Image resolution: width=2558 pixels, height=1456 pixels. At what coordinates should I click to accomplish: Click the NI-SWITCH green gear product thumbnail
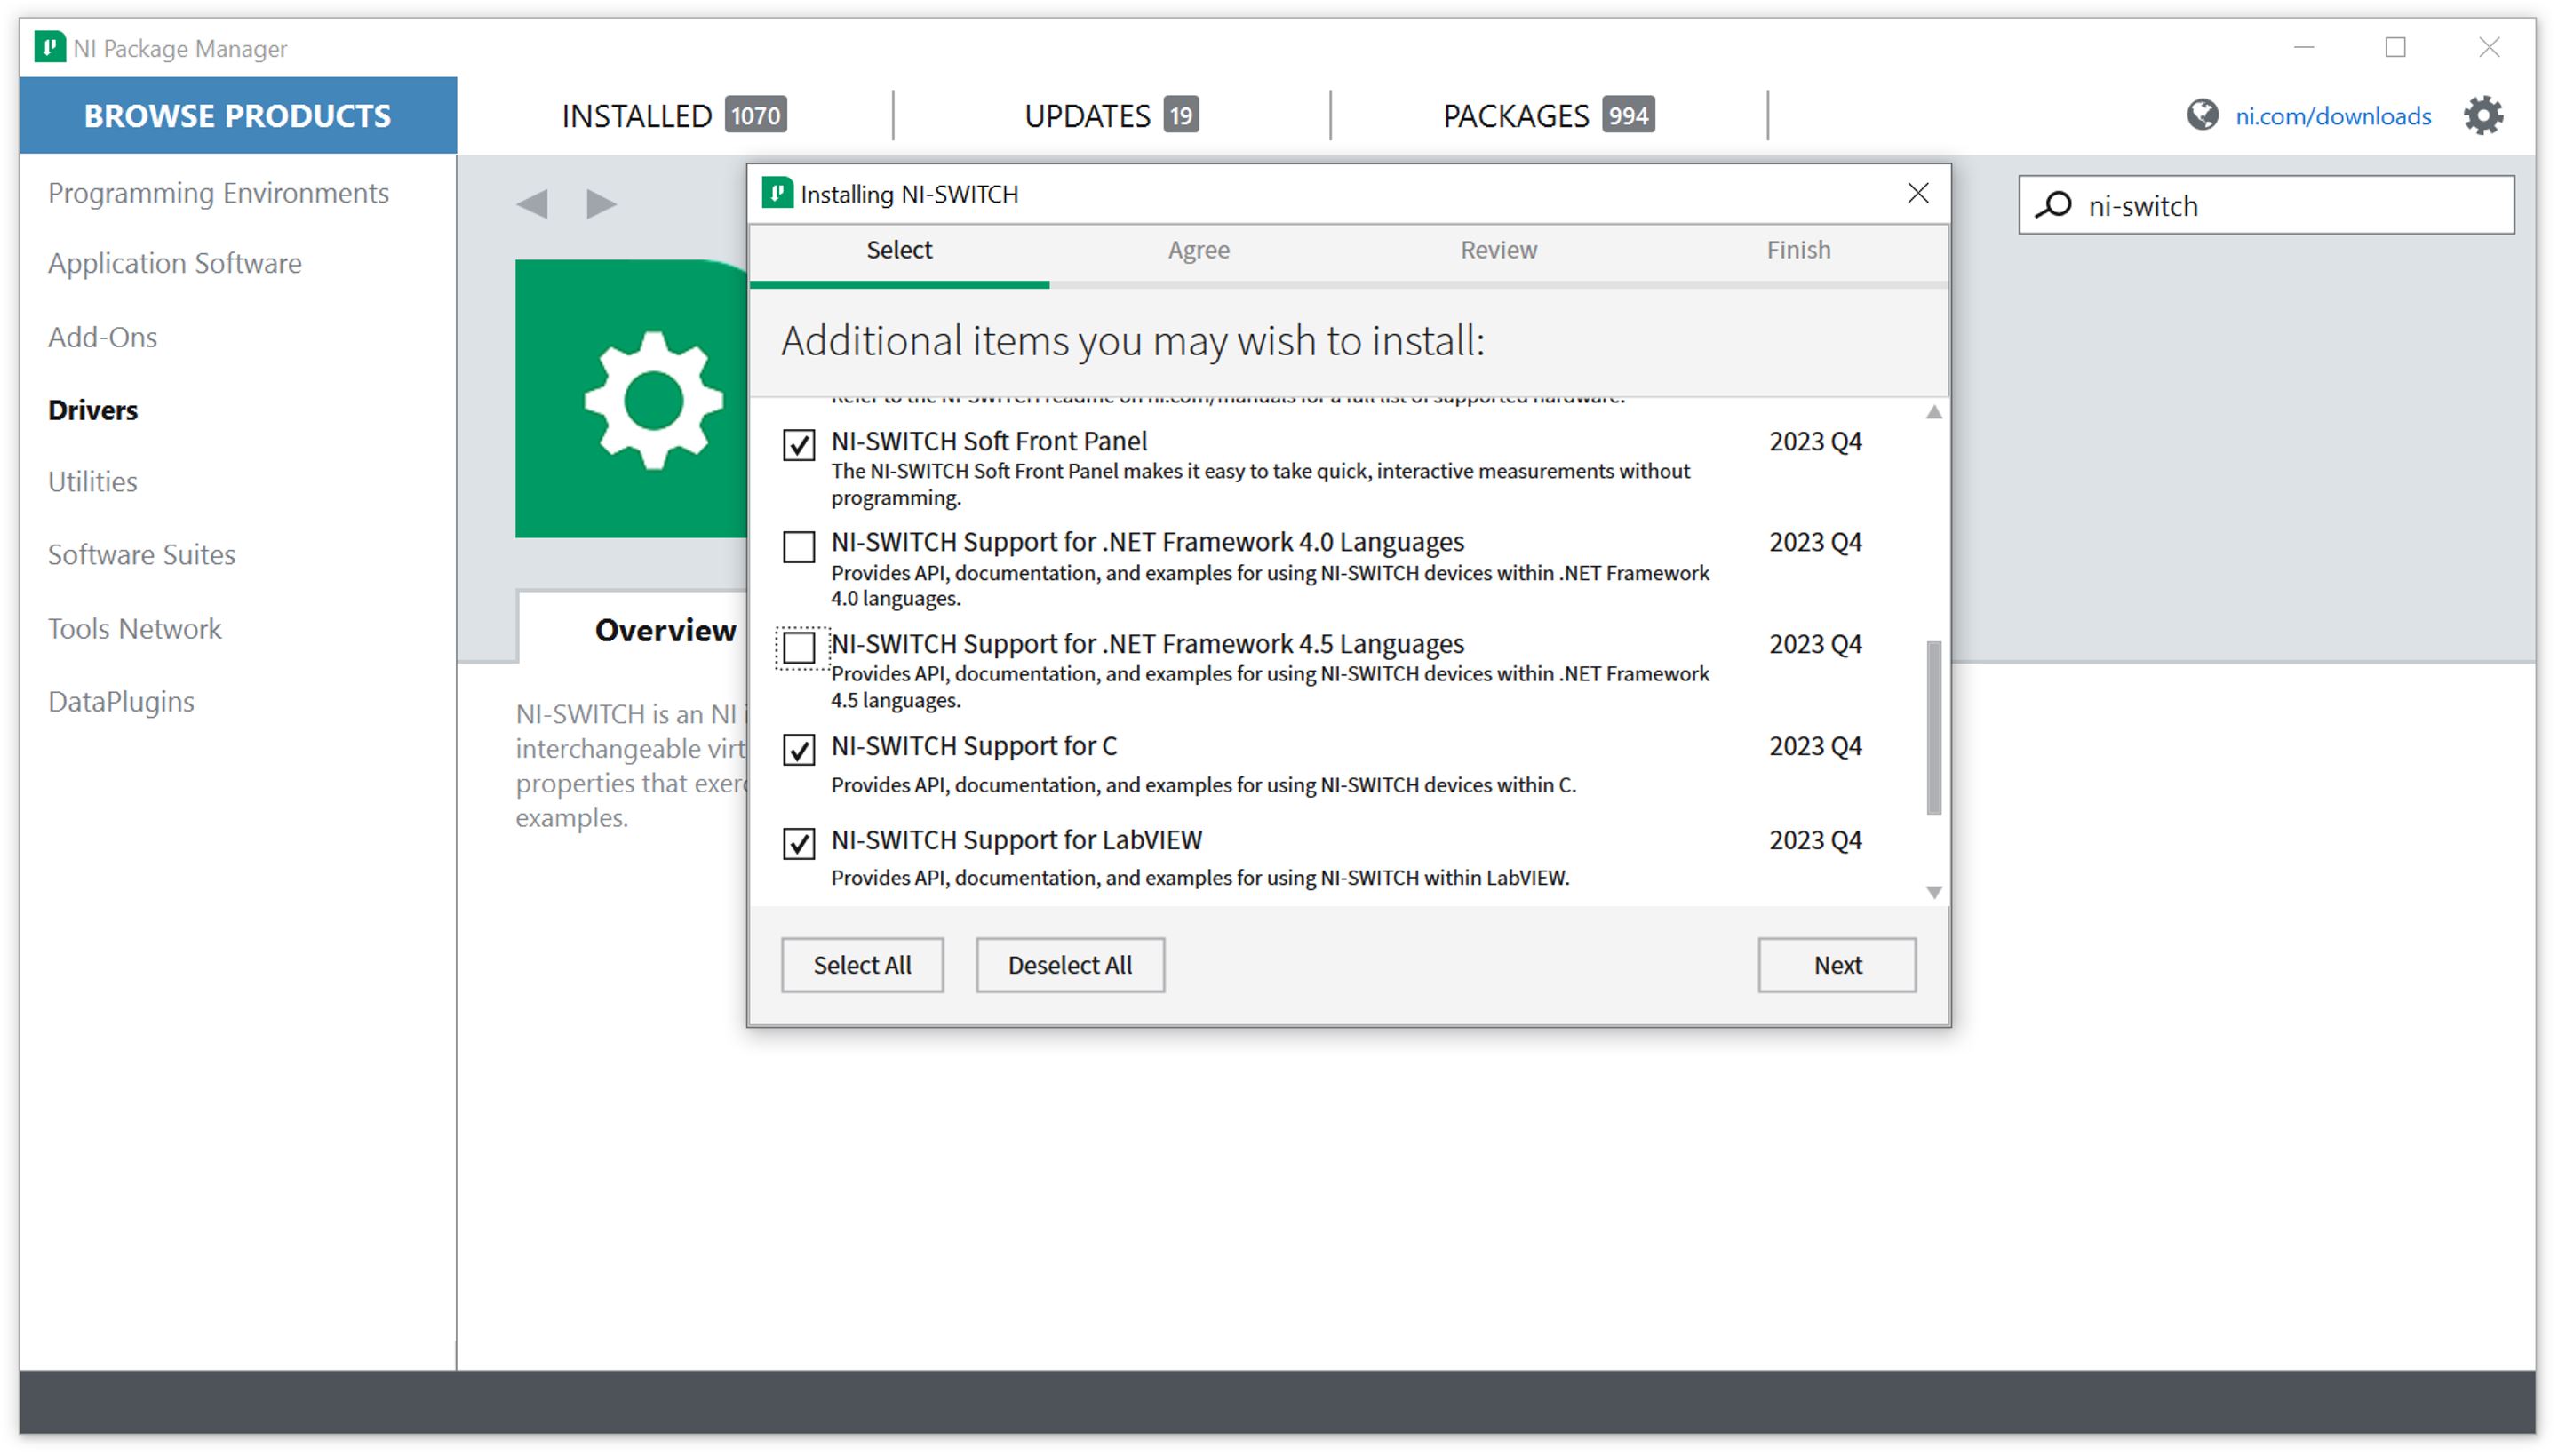pyautogui.click(x=631, y=399)
